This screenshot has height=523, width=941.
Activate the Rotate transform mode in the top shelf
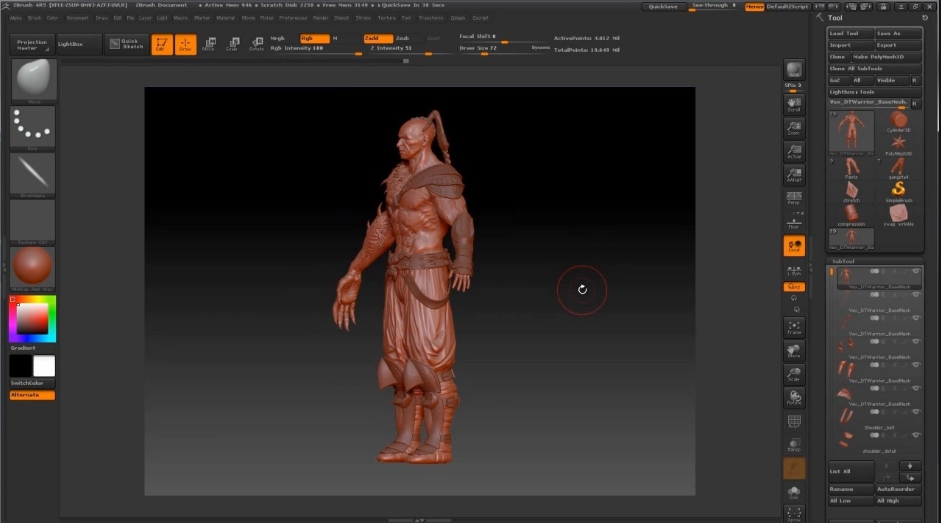tap(256, 43)
